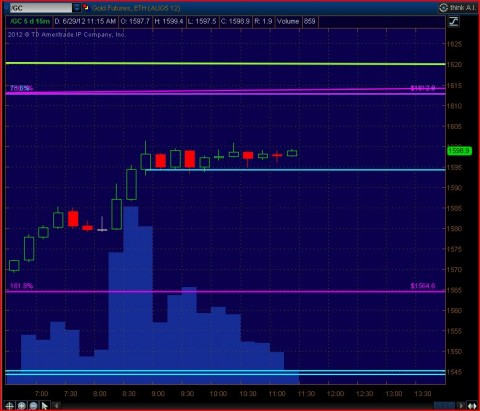Click the scroll left arrow at bottom
The width and height of the screenshot is (480, 411).
pyautogui.click(x=57, y=406)
